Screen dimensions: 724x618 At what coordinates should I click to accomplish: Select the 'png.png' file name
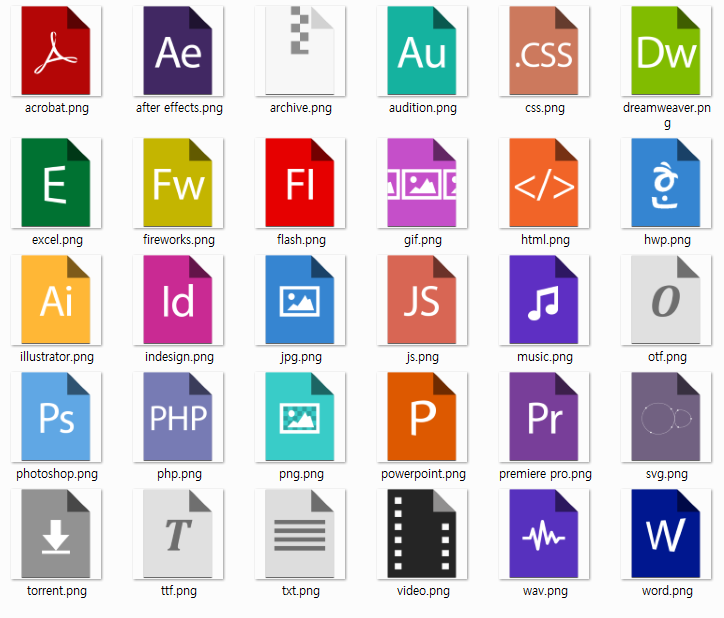(301, 474)
